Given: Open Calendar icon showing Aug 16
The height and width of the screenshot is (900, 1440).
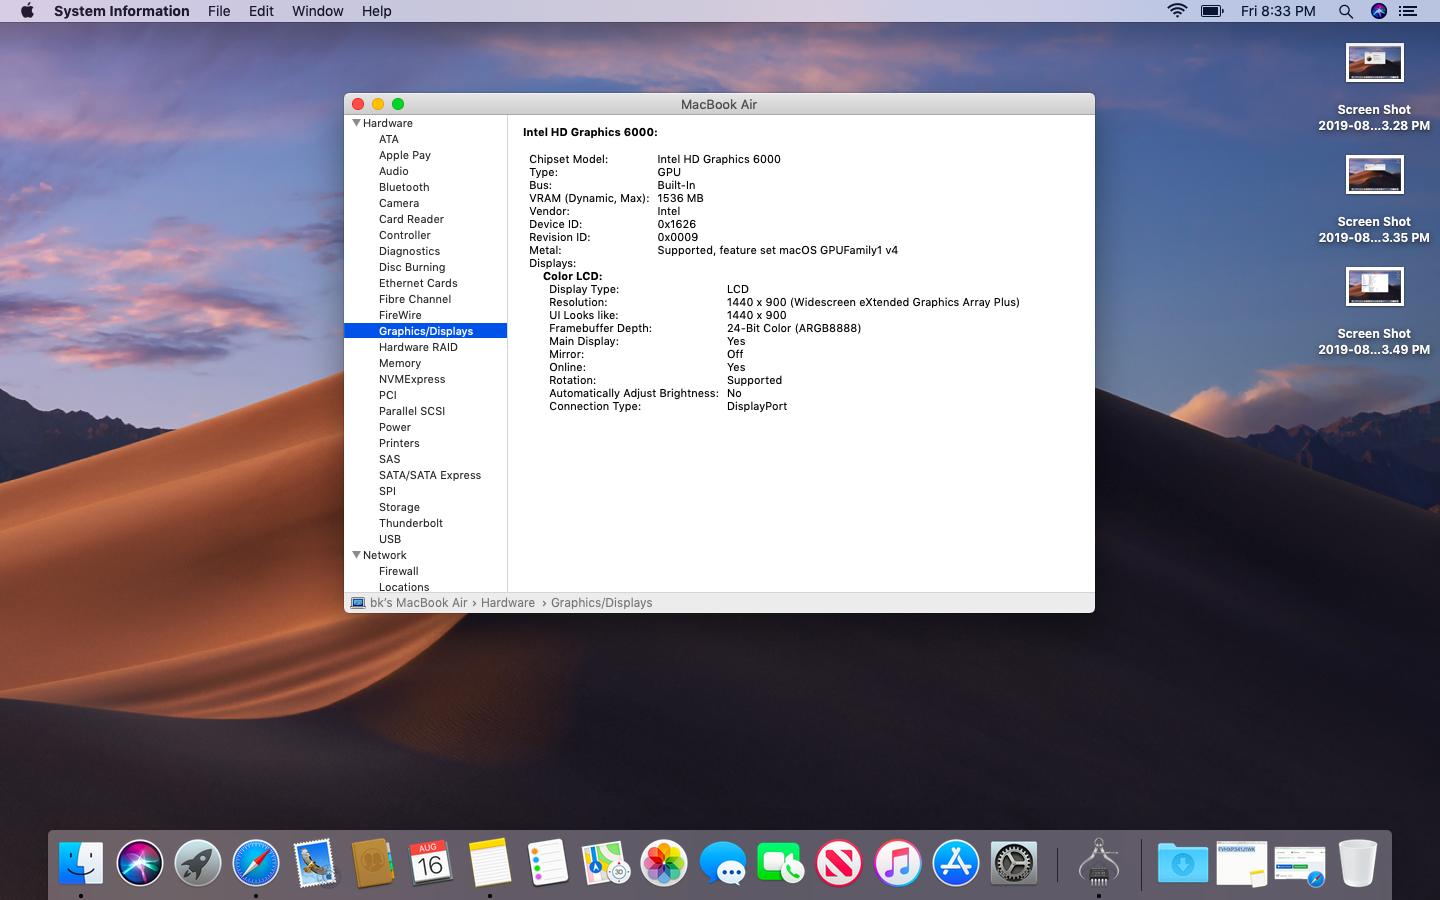Looking at the screenshot, I should (430, 862).
